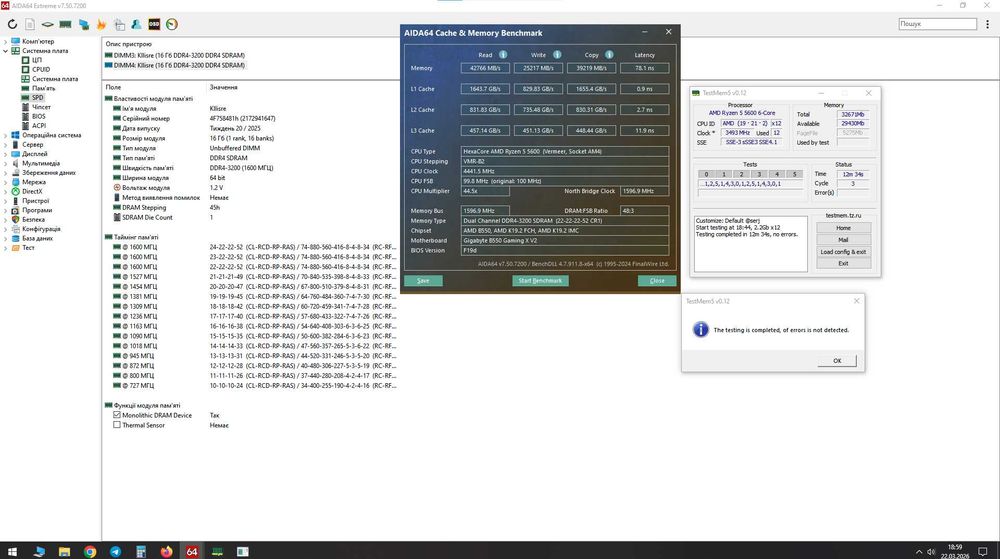Image resolution: width=1000 pixels, height=559 pixels.
Task: Click Exit button in TestMem5
Action: coord(843,264)
